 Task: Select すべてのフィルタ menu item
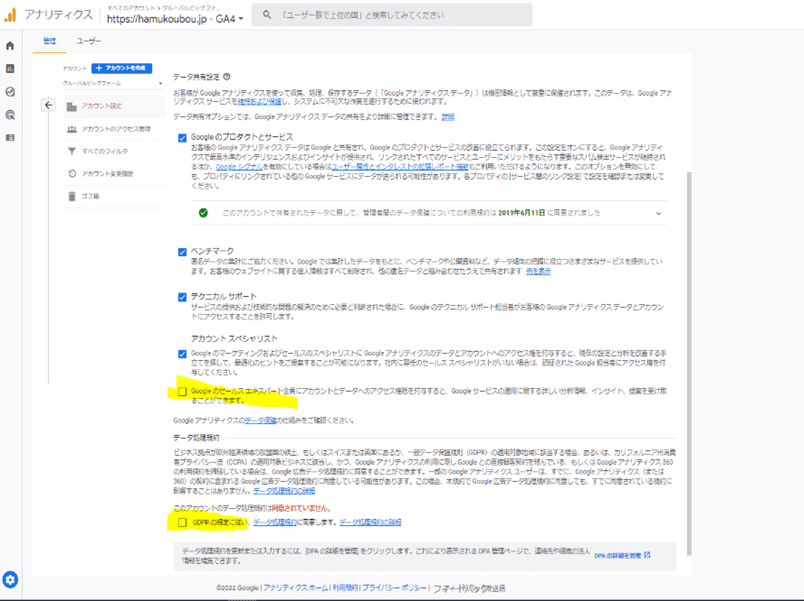click(x=114, y=151)
